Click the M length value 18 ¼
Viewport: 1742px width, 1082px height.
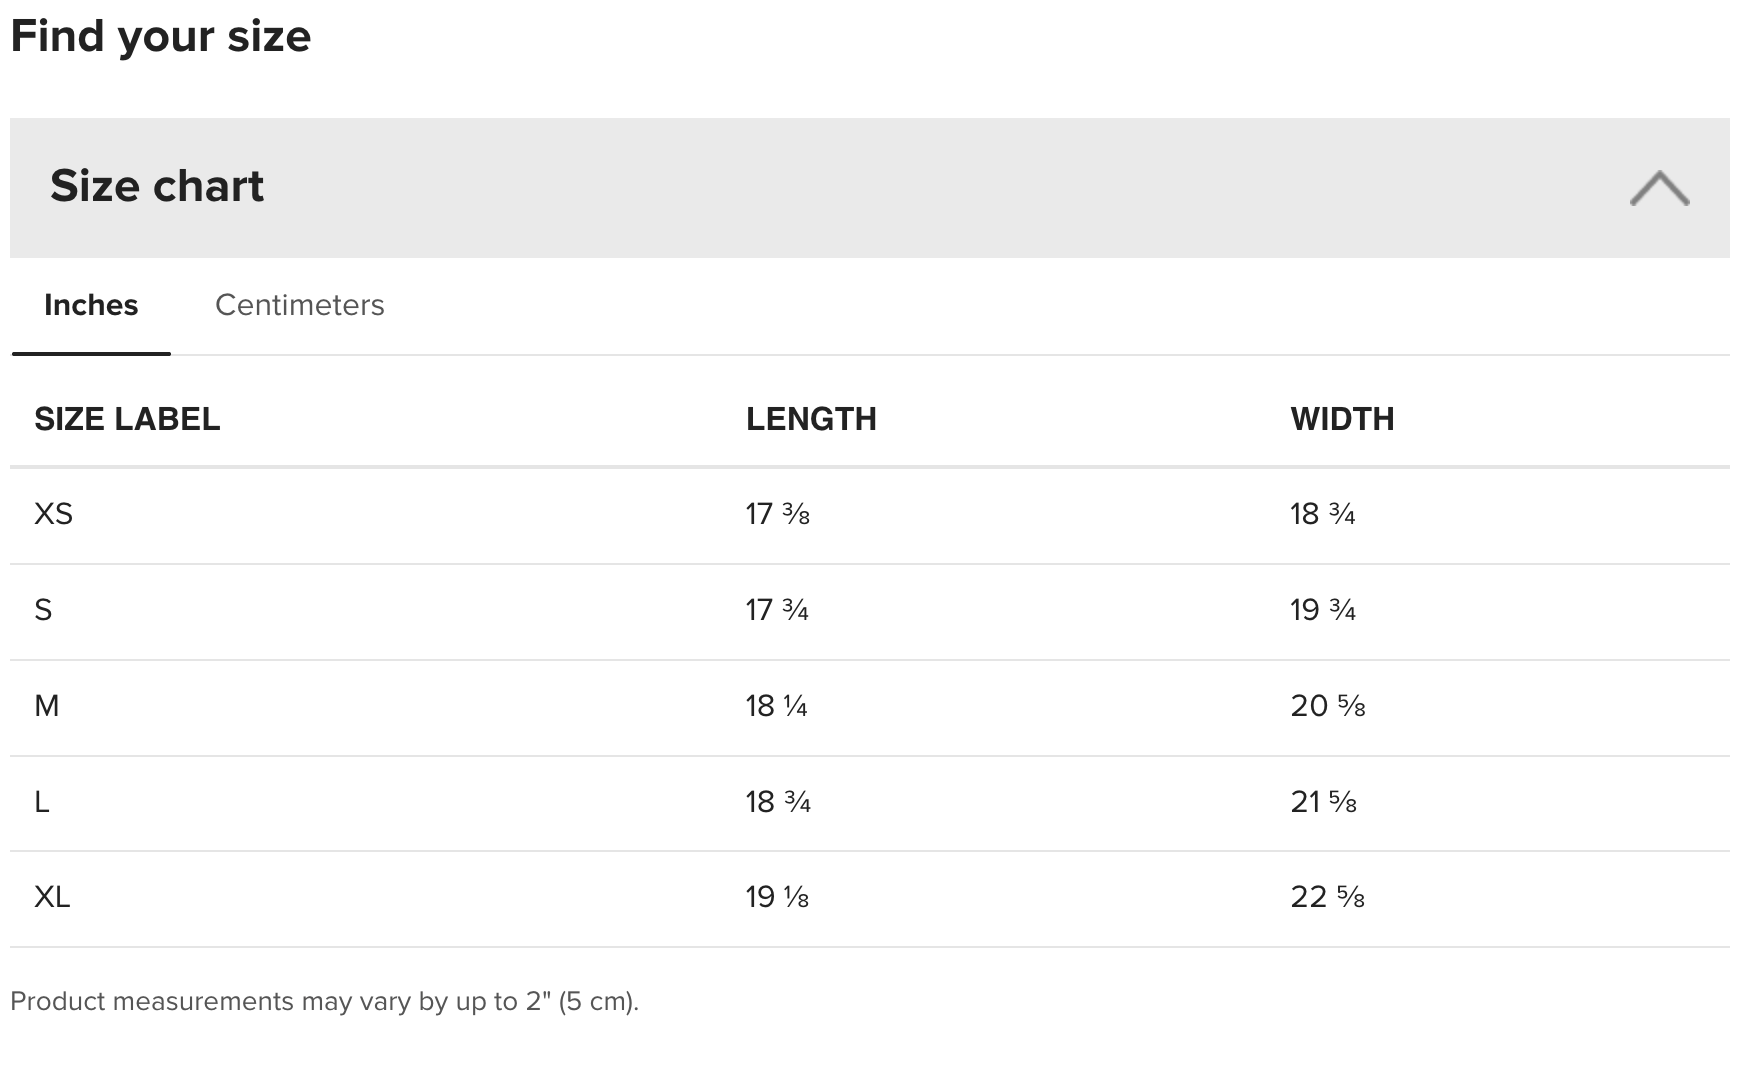coord(776,706)
